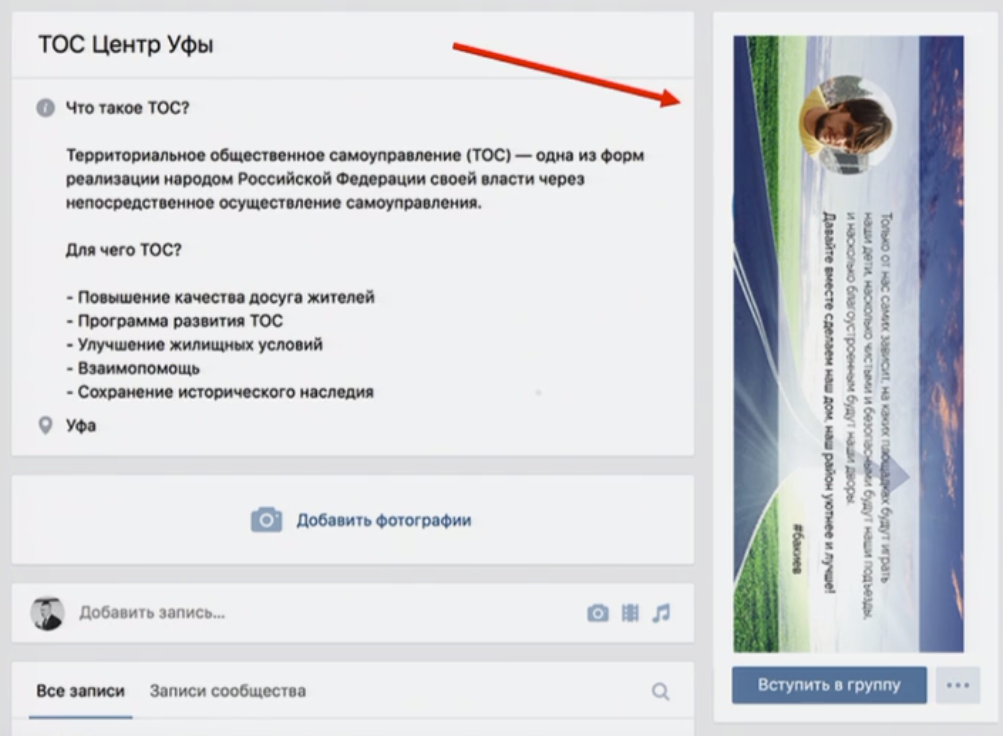Click the group title "ТОС Центр Уфы"
The image size is (1003, 736).
(125, 45)
